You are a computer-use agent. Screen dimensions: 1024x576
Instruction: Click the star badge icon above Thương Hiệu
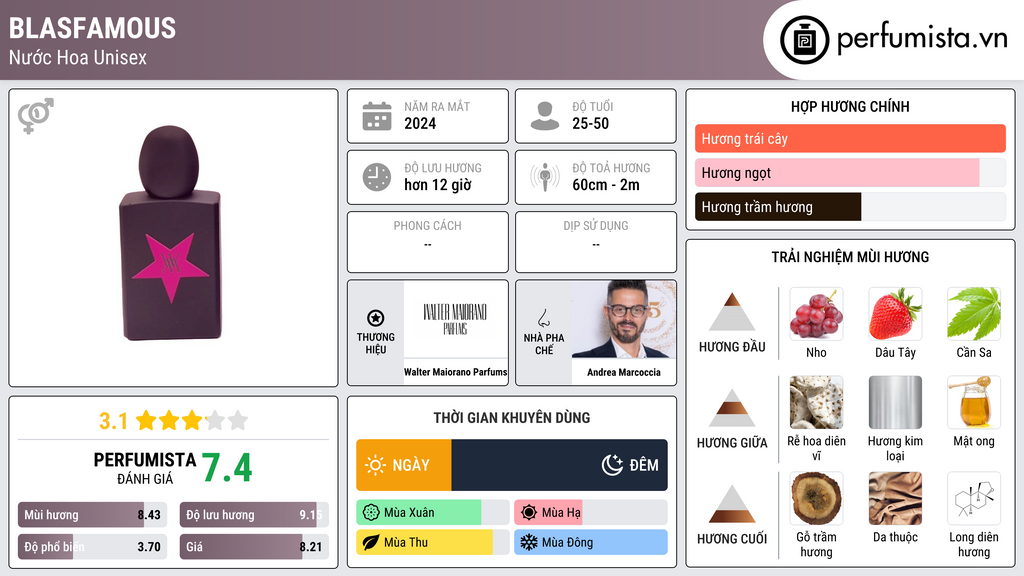[x=376, y=318]
